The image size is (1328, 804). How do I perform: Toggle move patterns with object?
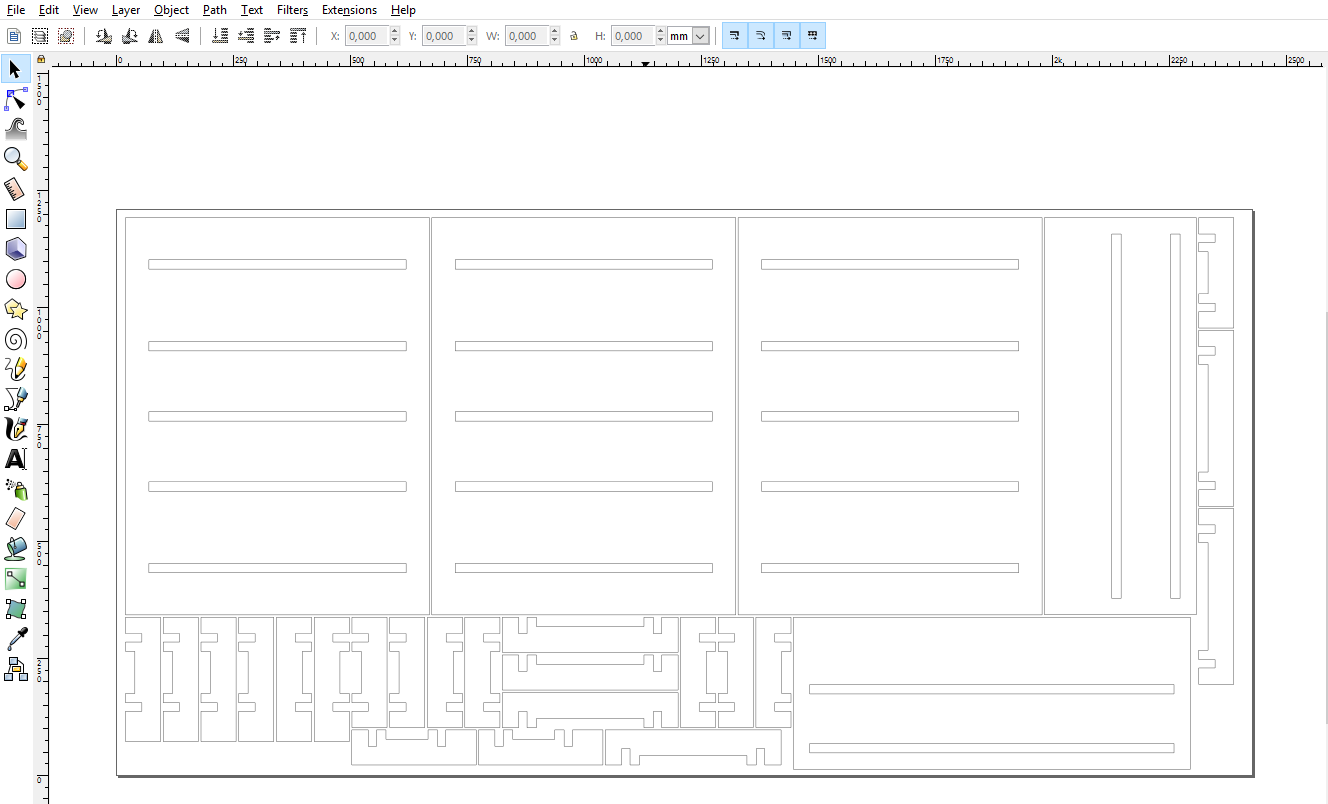coord(813,36)
